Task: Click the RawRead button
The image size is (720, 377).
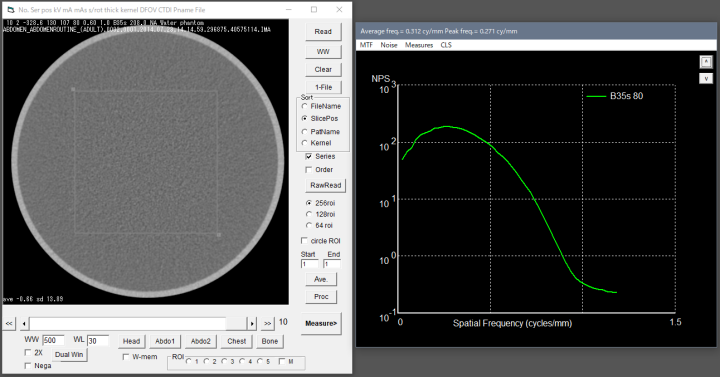Action: coord(326,186)
